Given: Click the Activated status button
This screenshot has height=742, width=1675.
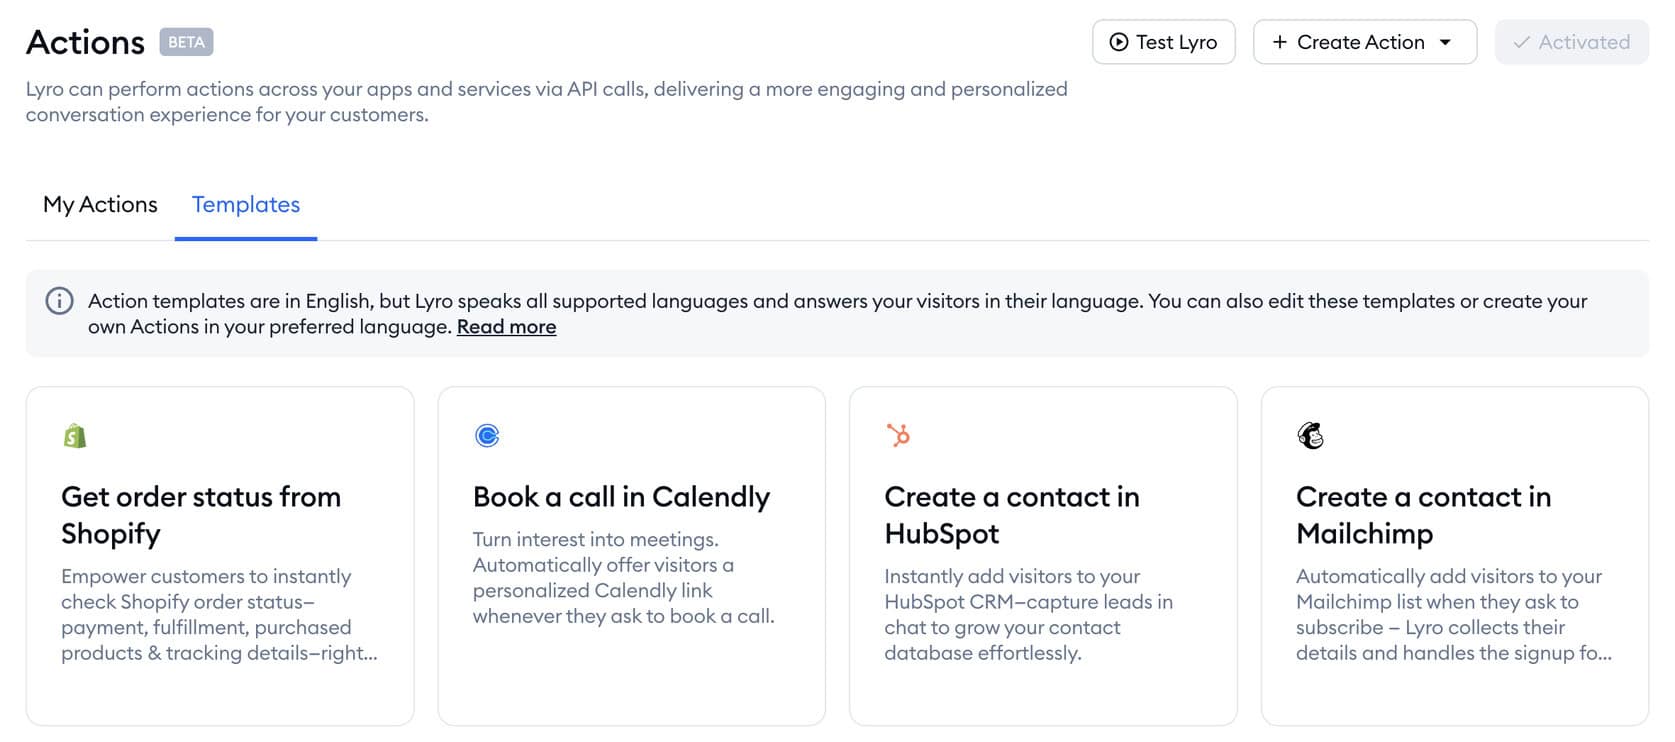Looking at the screenshot, I should pos(1571,42).
